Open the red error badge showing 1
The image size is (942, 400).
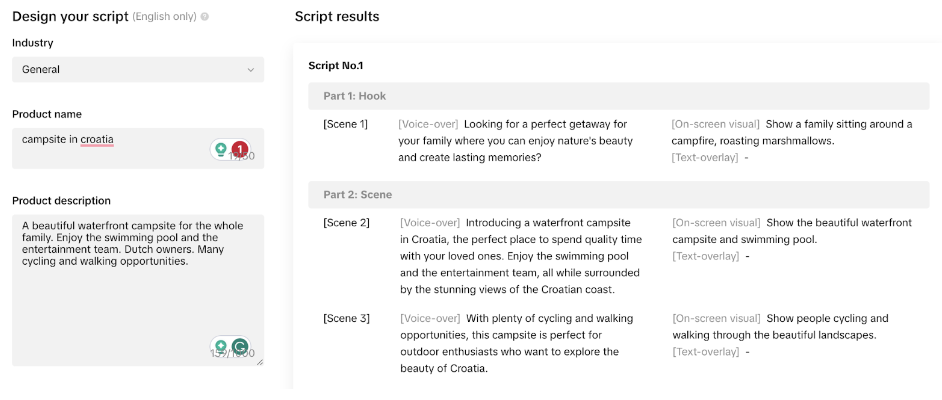[x=240, y=148]
